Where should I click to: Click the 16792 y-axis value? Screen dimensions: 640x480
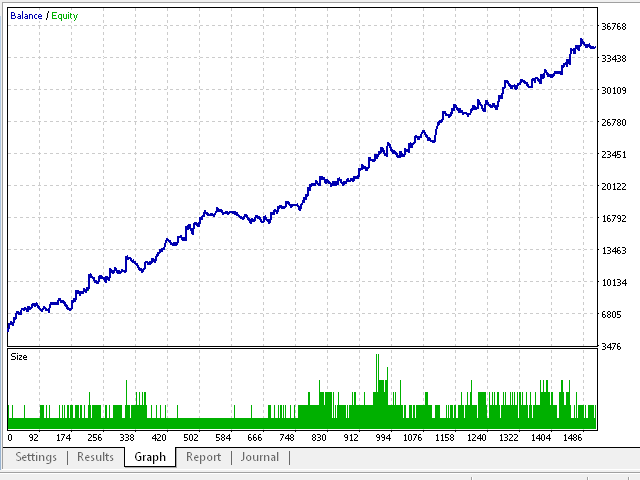(613, 219)
